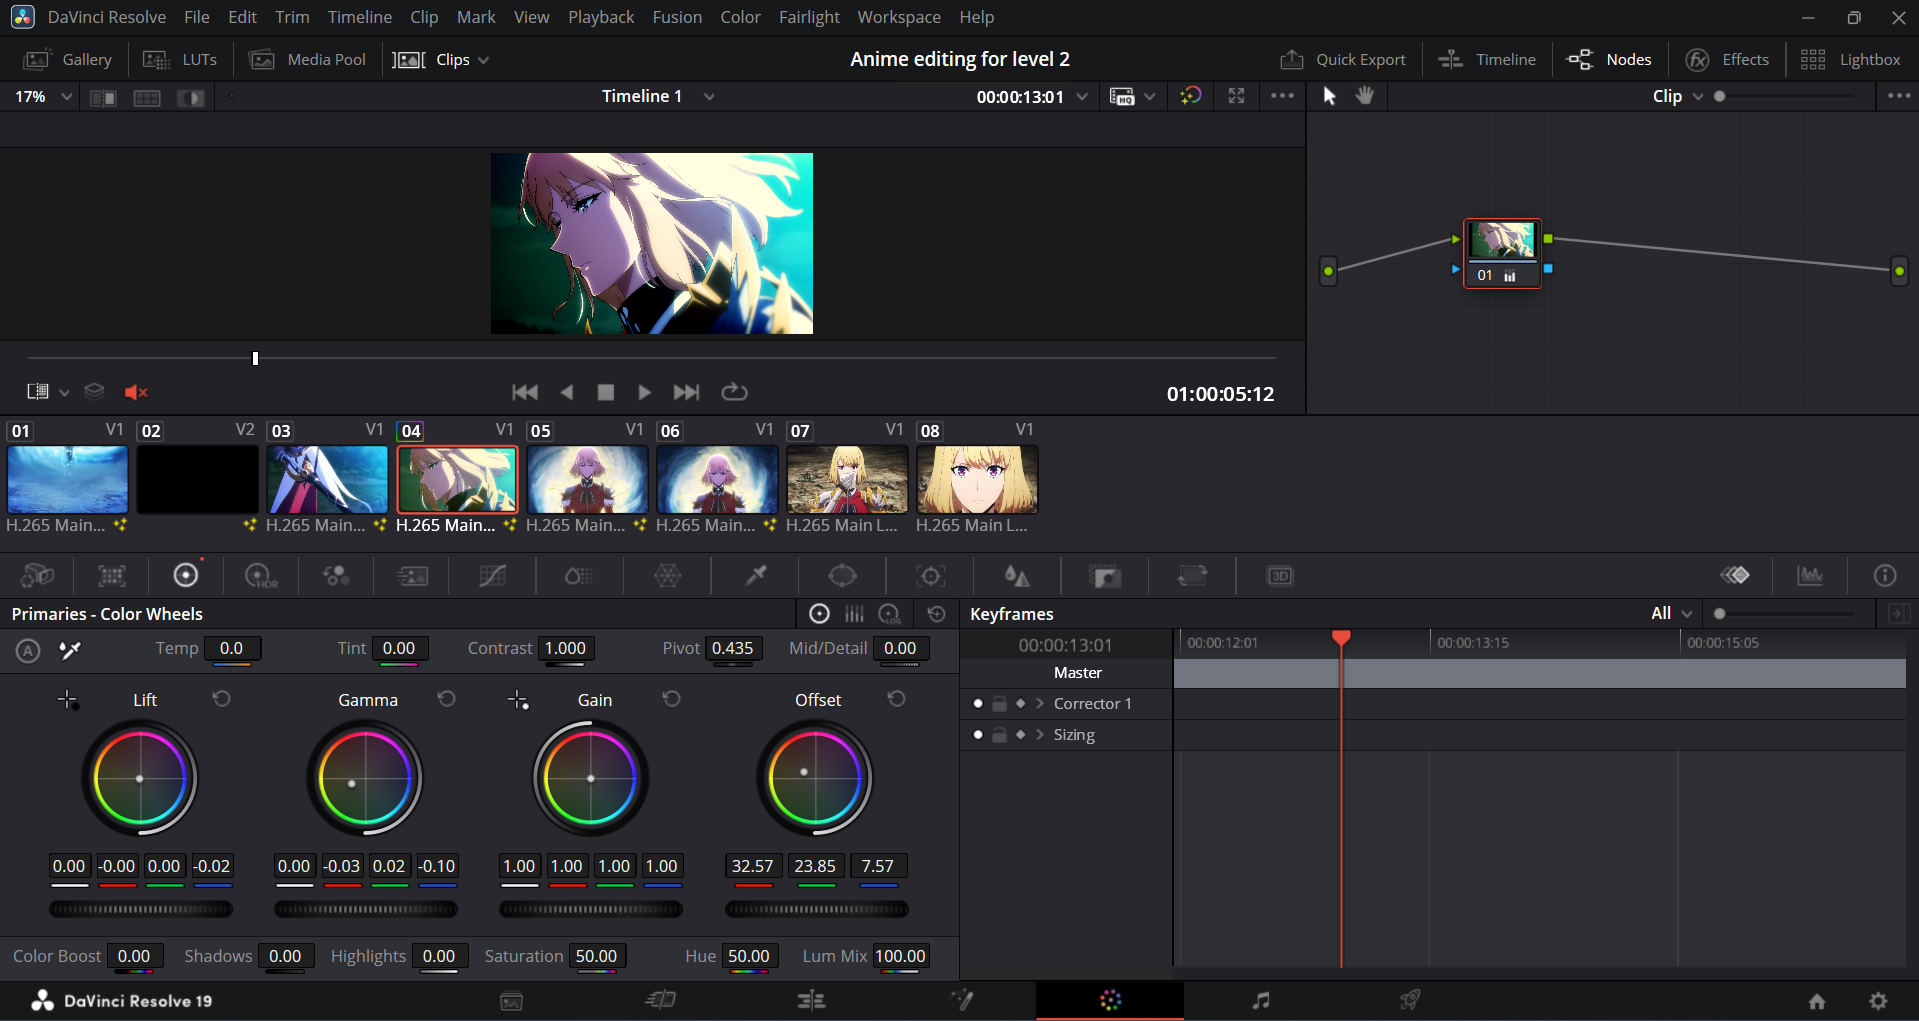Open the LUTs panel
The width and height of the screenshot is (1919, 1021).
(180, 60)
